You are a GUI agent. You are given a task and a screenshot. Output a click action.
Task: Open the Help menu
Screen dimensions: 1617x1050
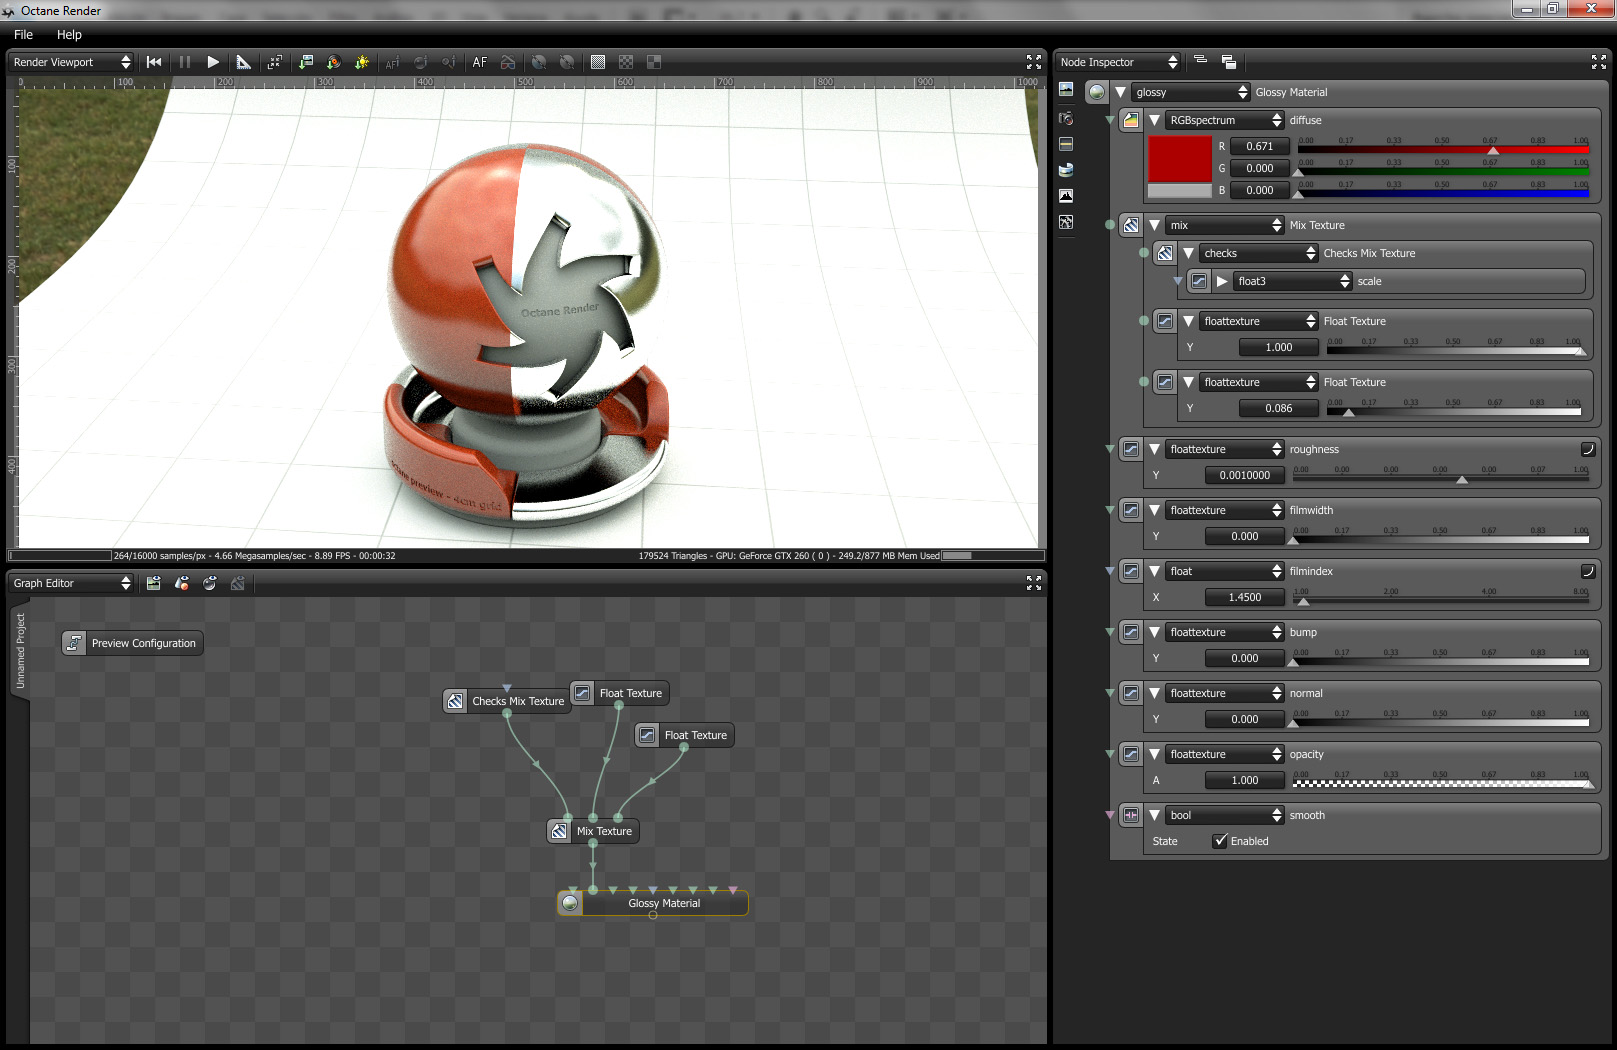[69, 35]
